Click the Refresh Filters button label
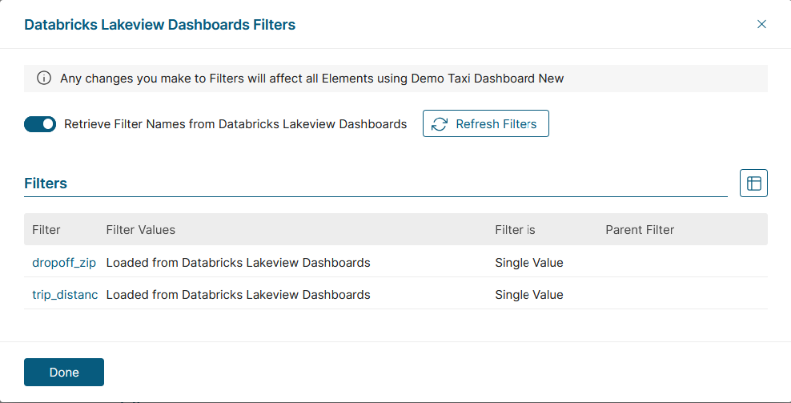 coord(496,124)
